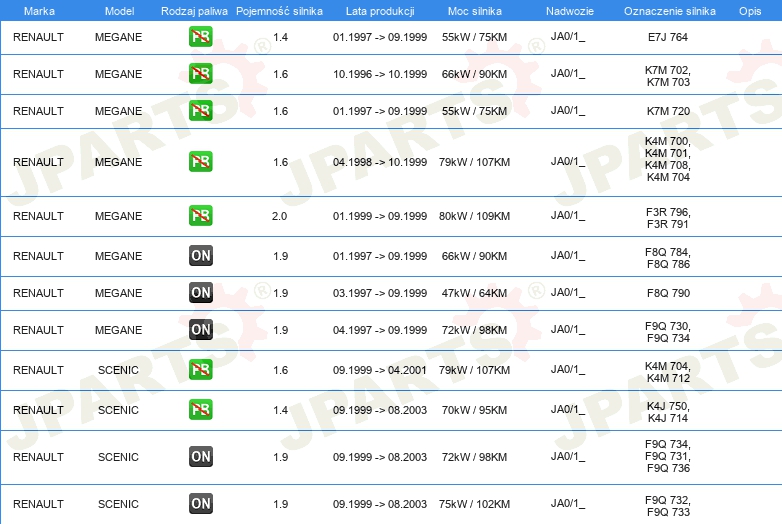Select engine codes K7M 702, K7M 703
The height and width of the screenshot is (524, 782).
pos(668,76)
